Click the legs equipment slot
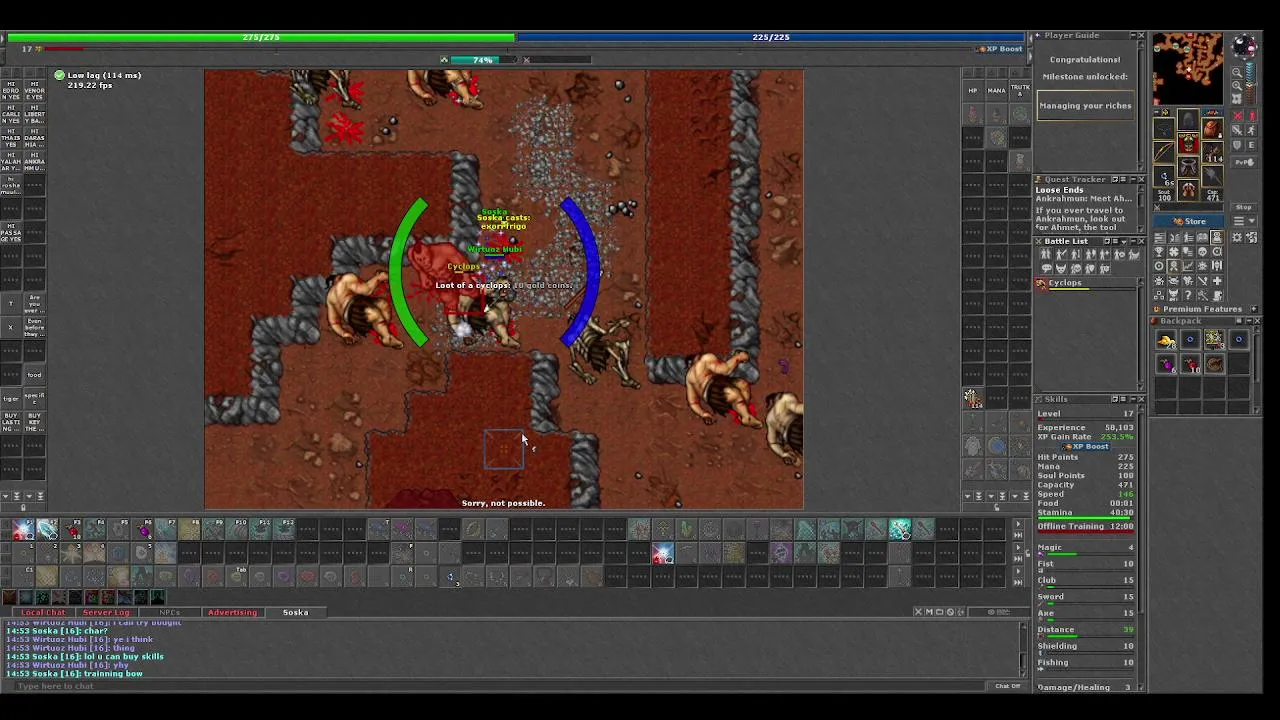The image size is (1280, 720). (x=1188, y=166)
